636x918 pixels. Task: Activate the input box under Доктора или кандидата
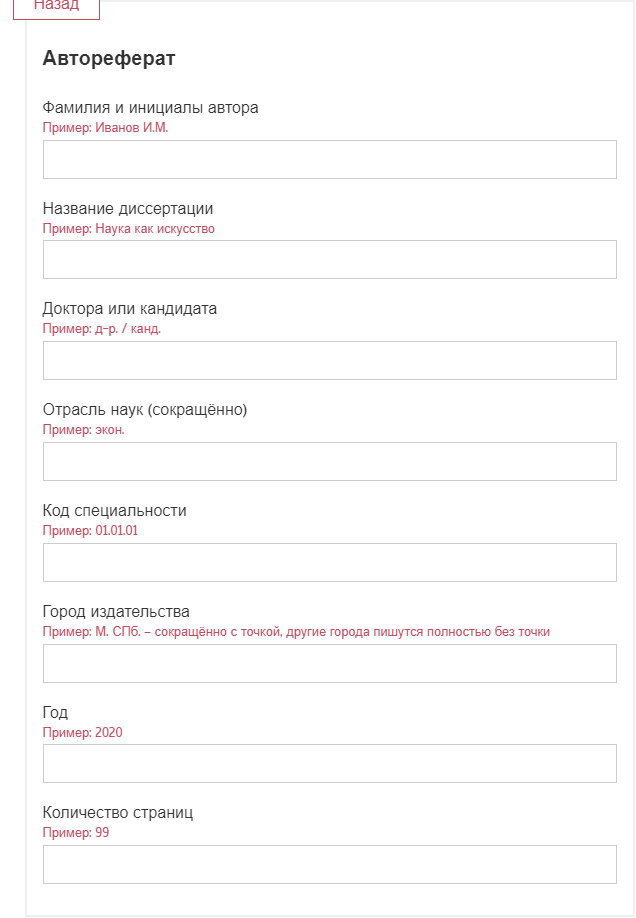tap(330, 361)
